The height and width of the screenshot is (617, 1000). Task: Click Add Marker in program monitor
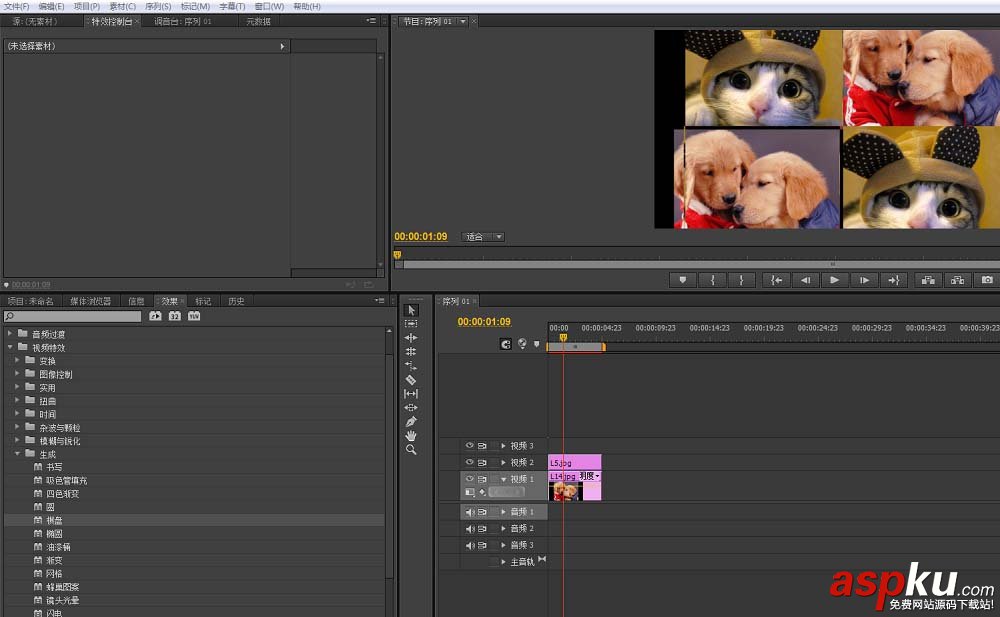[683, 280]
